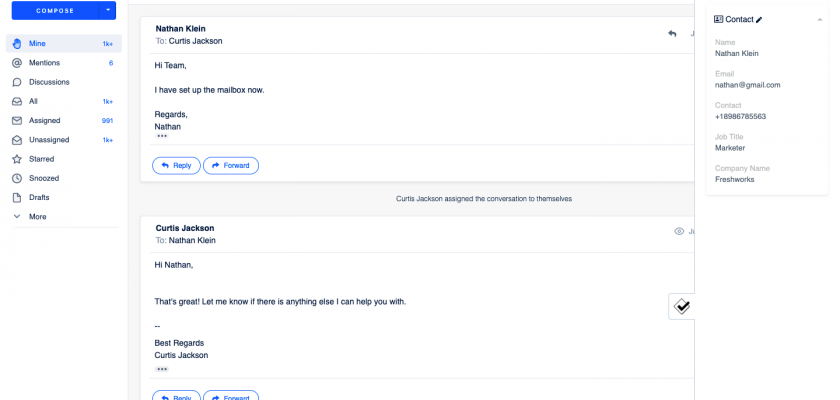Click the double-checkmark button on the right edge
Screen dimensions: 840x400
click(x=681, y=306)
